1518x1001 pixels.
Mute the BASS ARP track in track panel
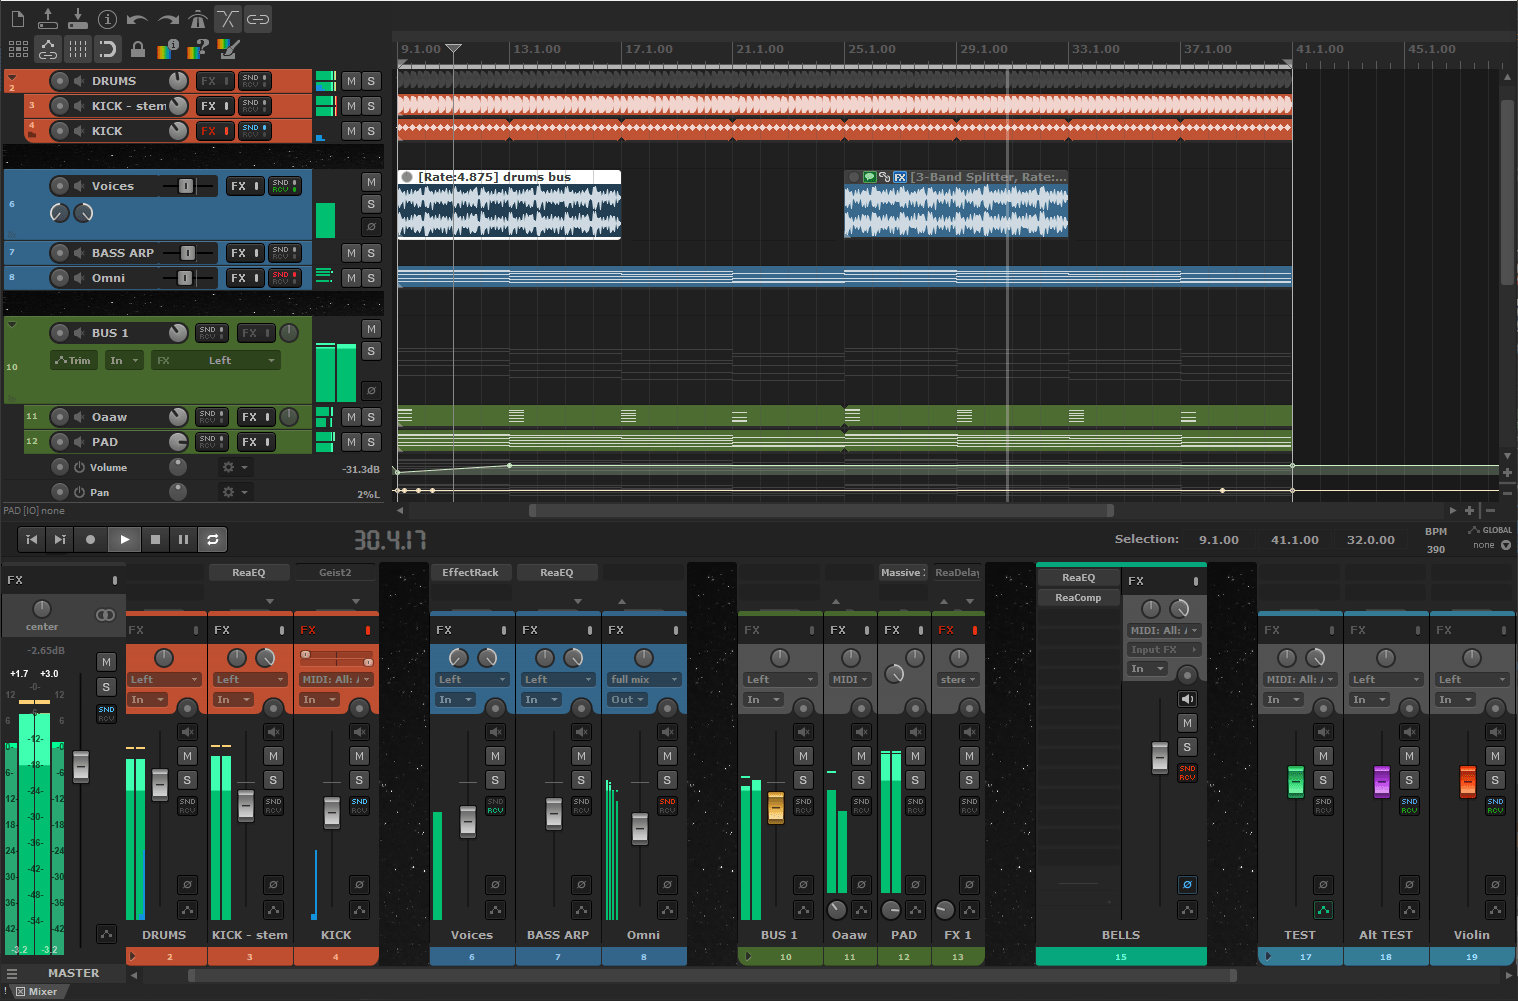click(351, 253)
